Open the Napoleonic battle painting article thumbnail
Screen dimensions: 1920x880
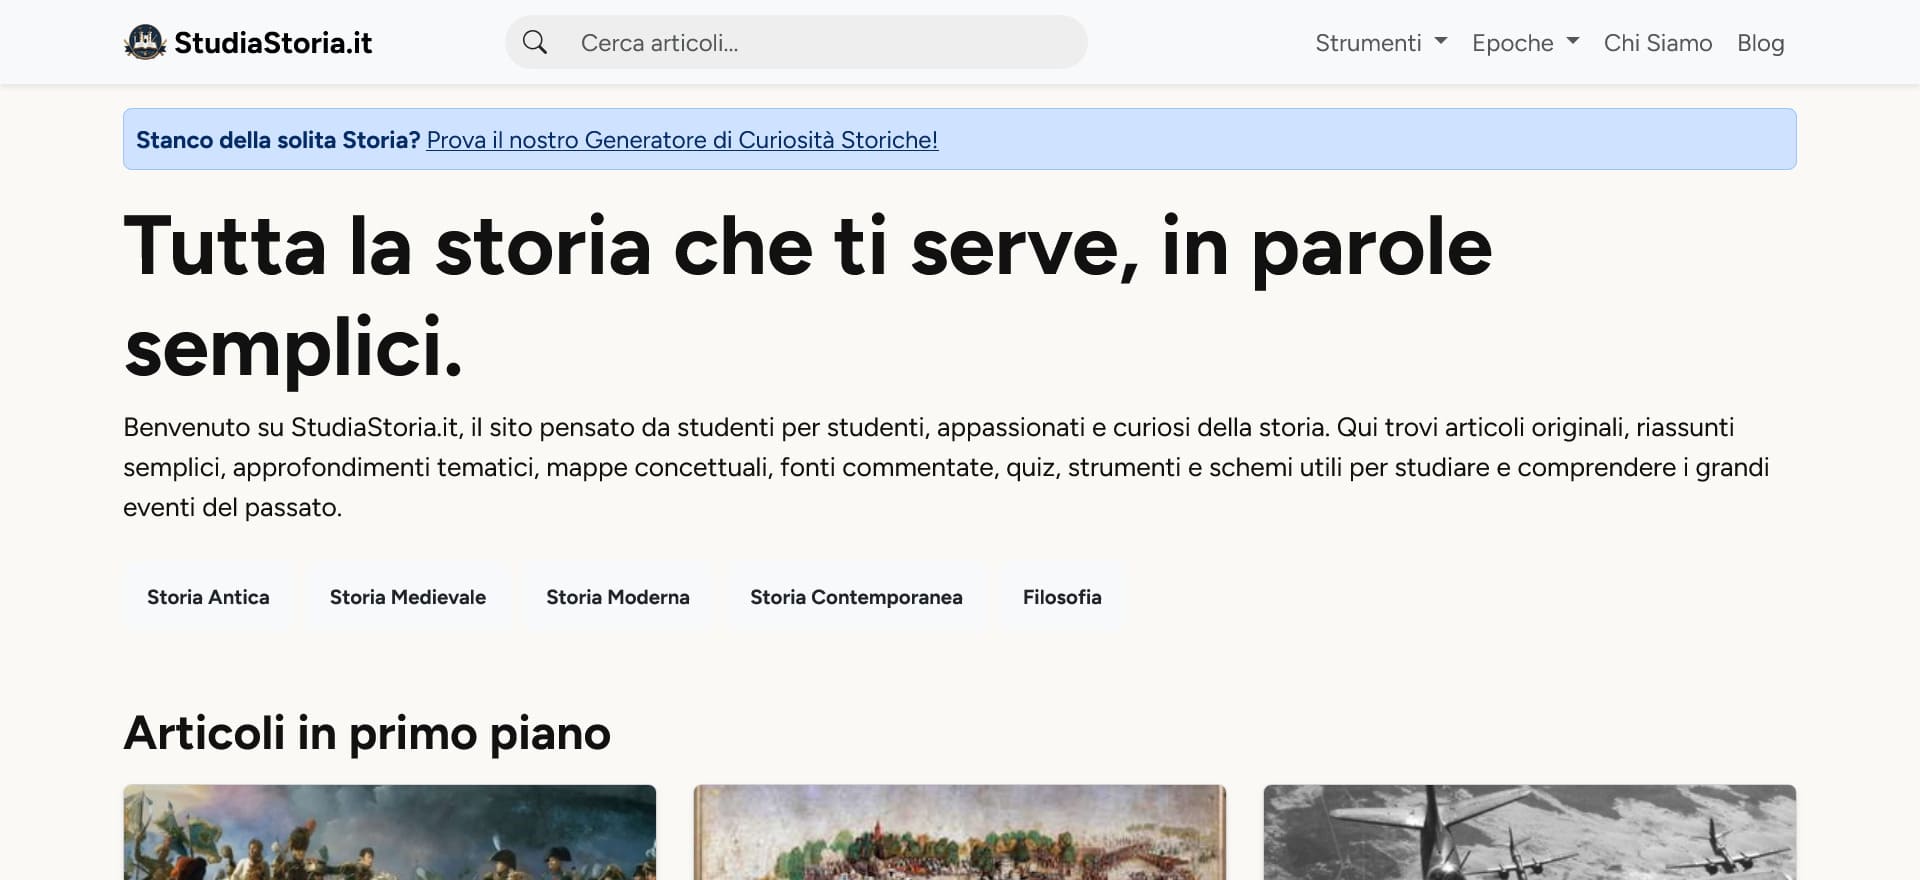(x=390, y=832)
